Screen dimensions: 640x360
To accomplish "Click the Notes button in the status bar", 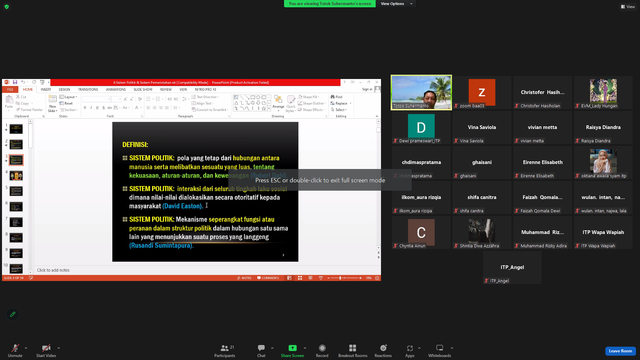I will (x=244, y=278).
